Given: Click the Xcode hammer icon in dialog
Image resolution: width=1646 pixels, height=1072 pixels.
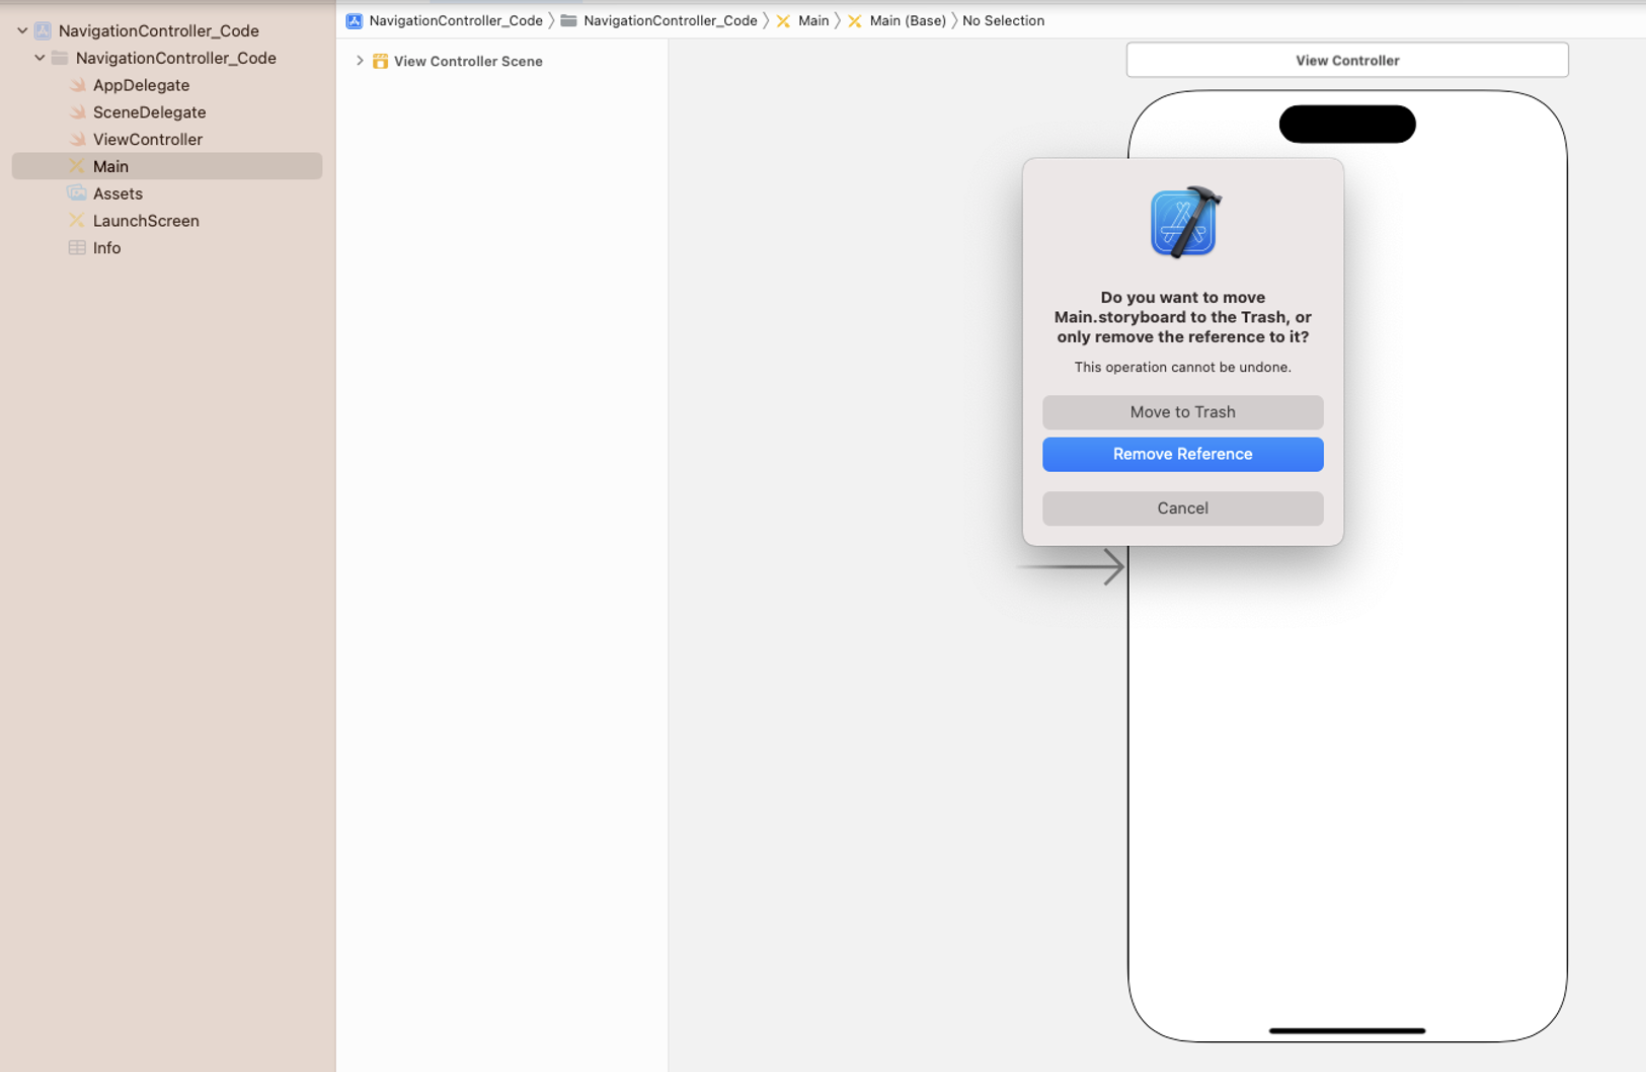Looking at the screenshot, I should click(1183, 222).
